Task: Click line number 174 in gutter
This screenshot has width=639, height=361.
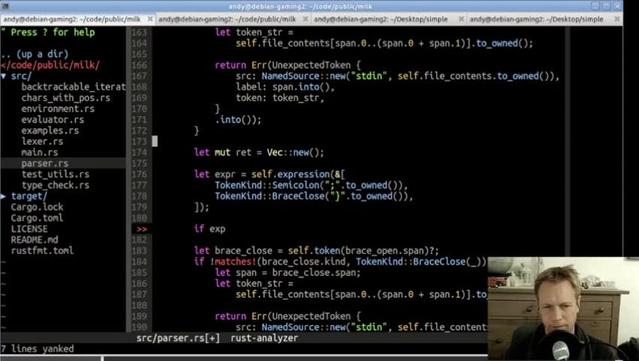Action: click(139, 152)
